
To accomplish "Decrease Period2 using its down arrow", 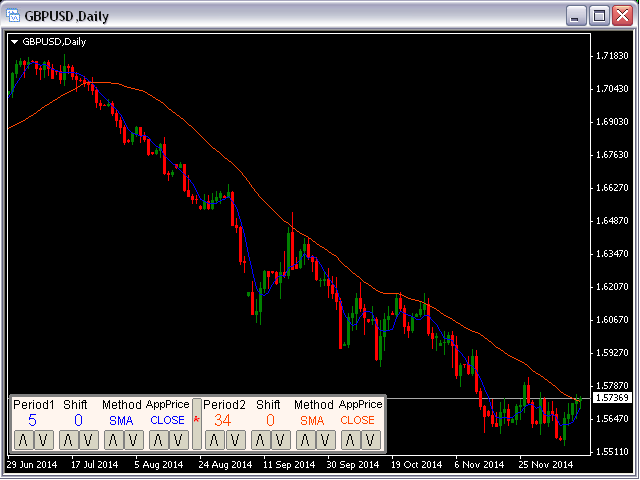I will click(232, 440).
